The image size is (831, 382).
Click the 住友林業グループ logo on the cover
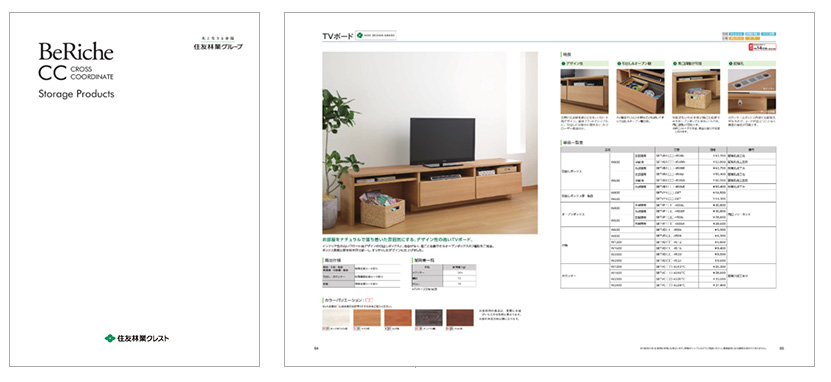pos(218,44)
